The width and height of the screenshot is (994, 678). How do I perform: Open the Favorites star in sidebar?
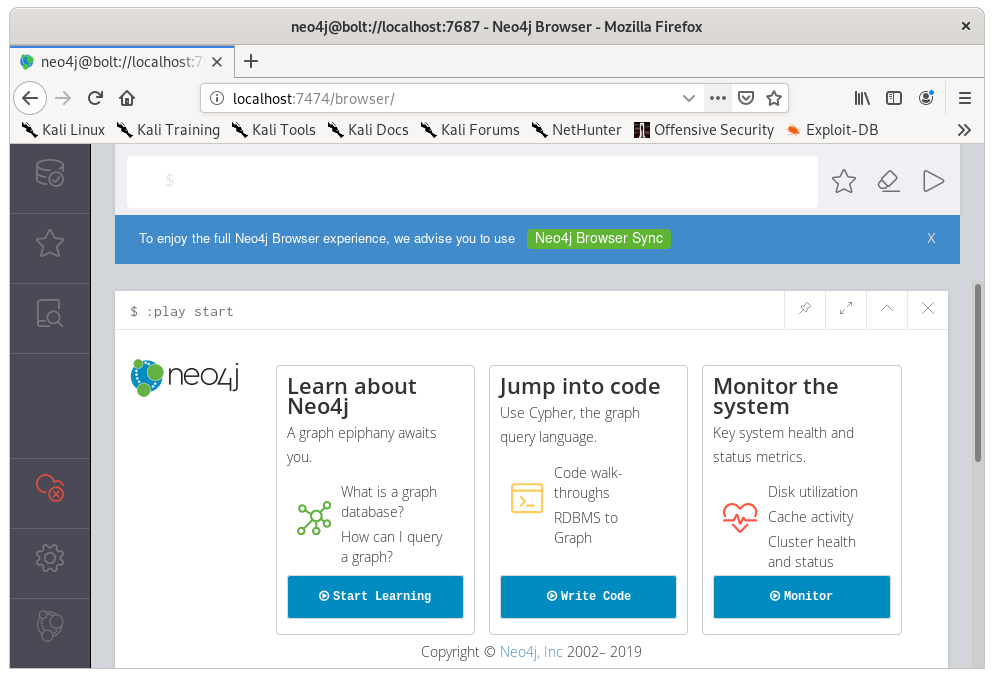[x=49, y=243]
